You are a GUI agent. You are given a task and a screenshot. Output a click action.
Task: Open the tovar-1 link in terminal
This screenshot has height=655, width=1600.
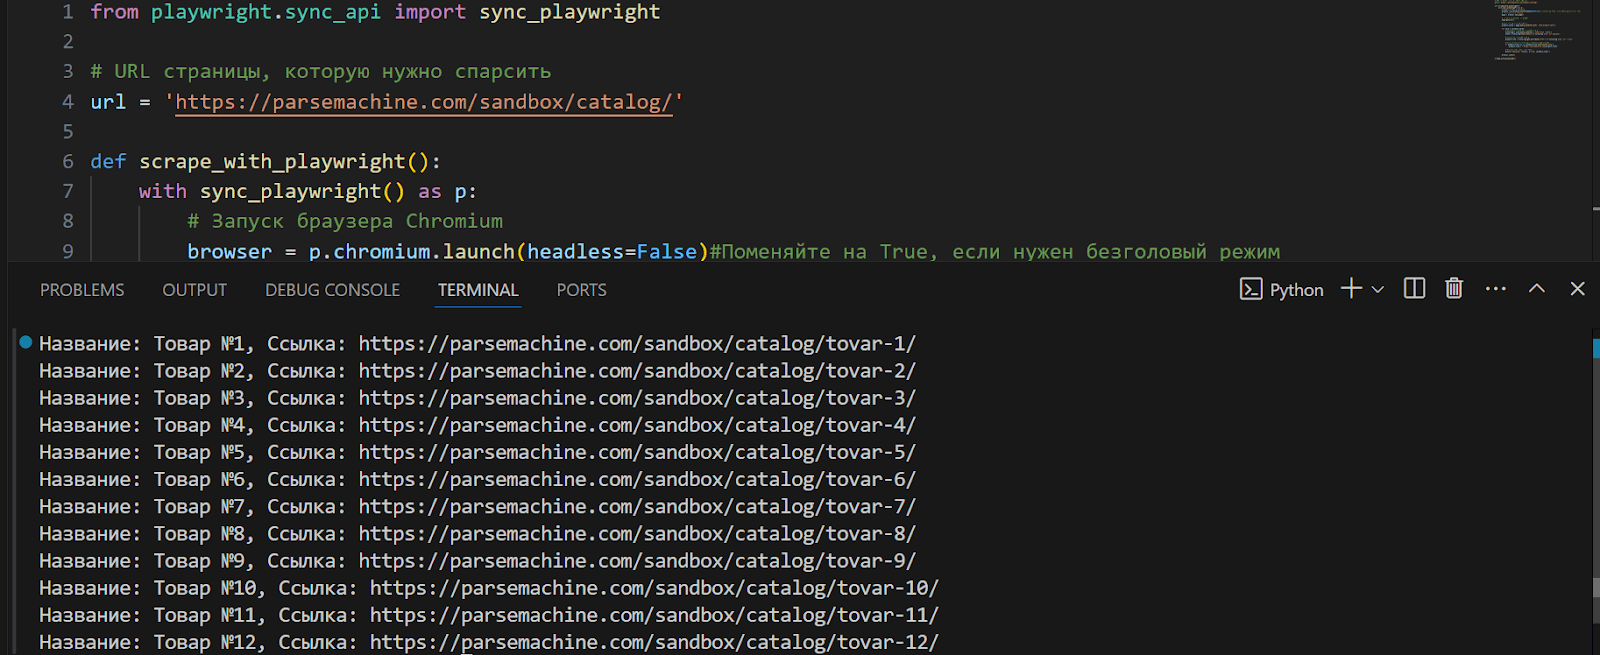pos(637,344)
